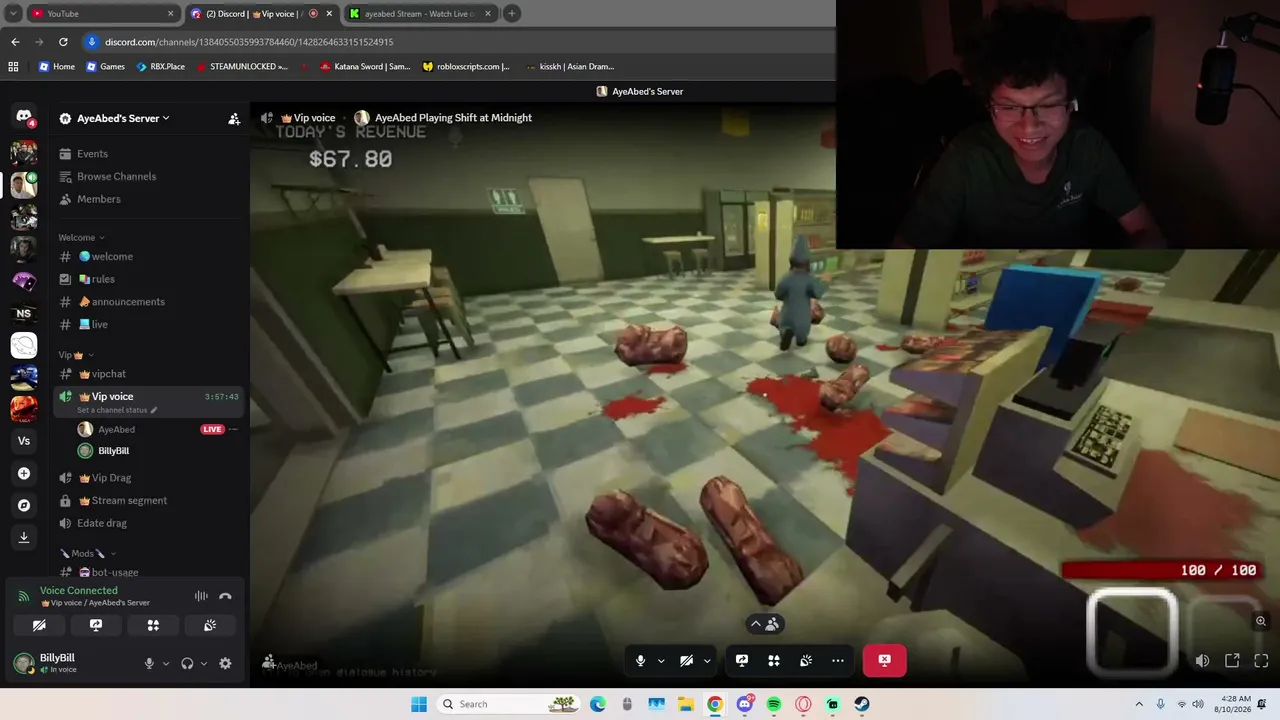The image size is (1280, 720).
Task: Open input device options arrow in user panel
Action: 166,663
